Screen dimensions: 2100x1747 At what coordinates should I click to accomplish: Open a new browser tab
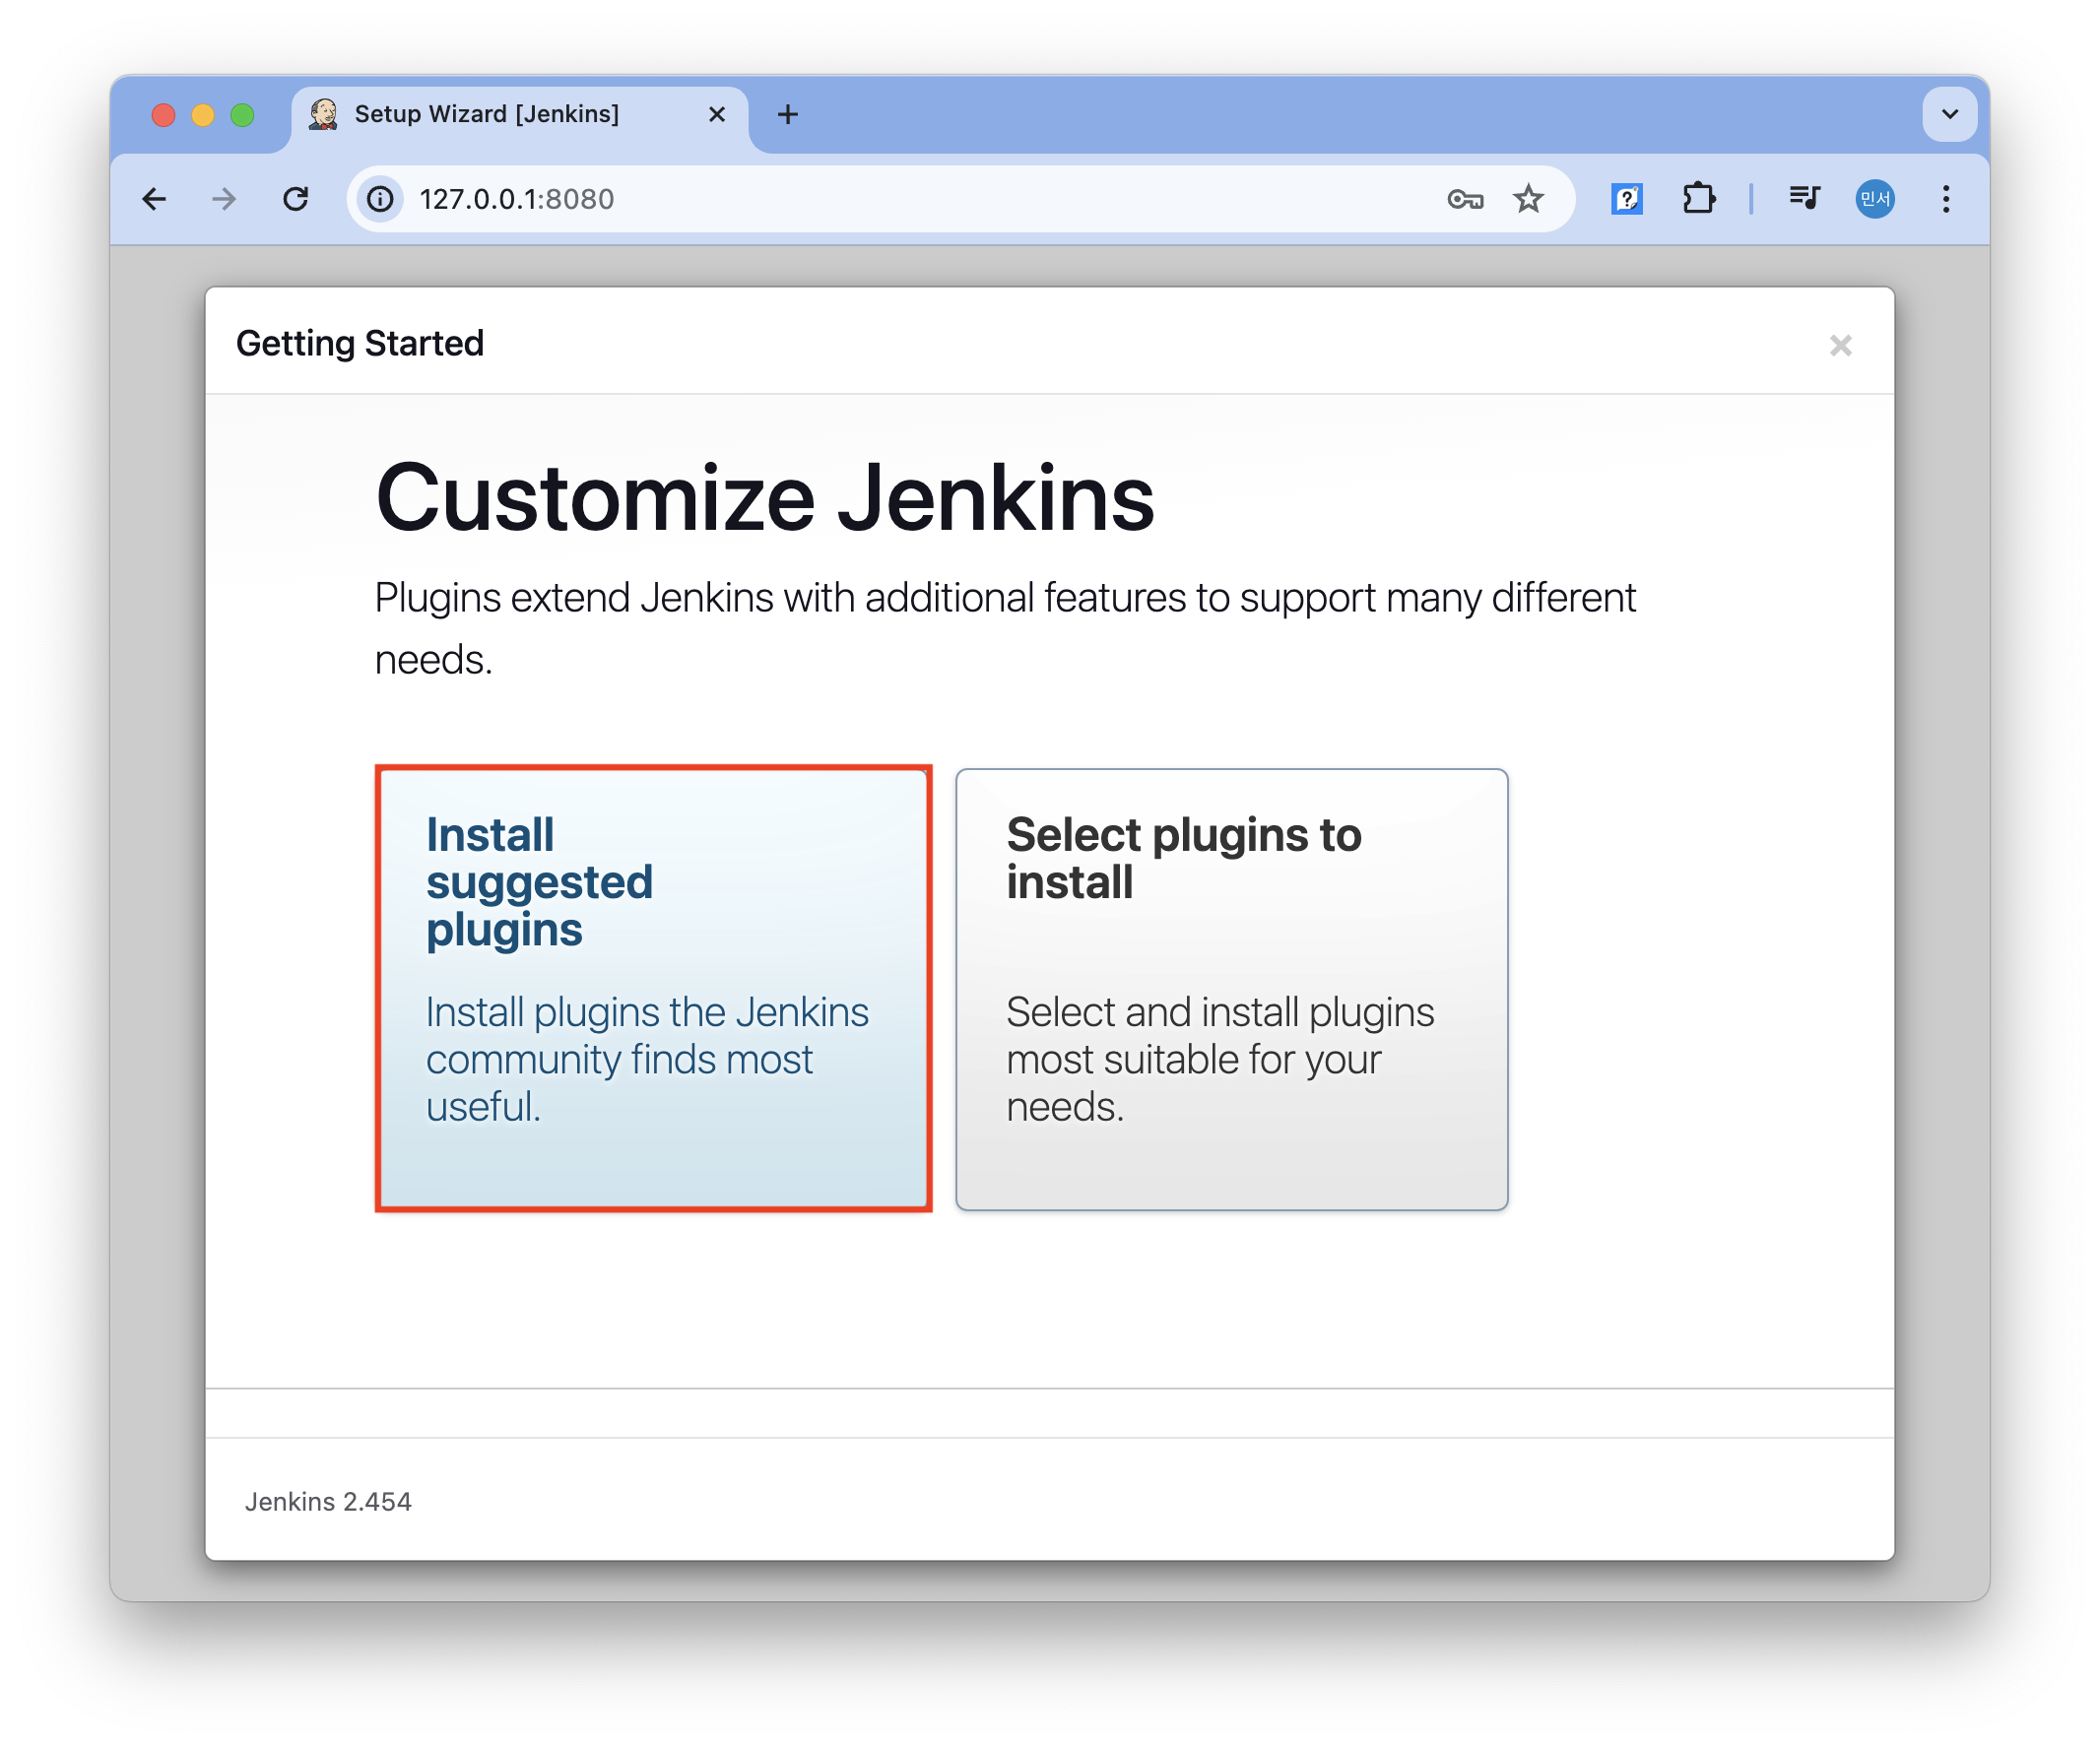click(x=788, y=115)
